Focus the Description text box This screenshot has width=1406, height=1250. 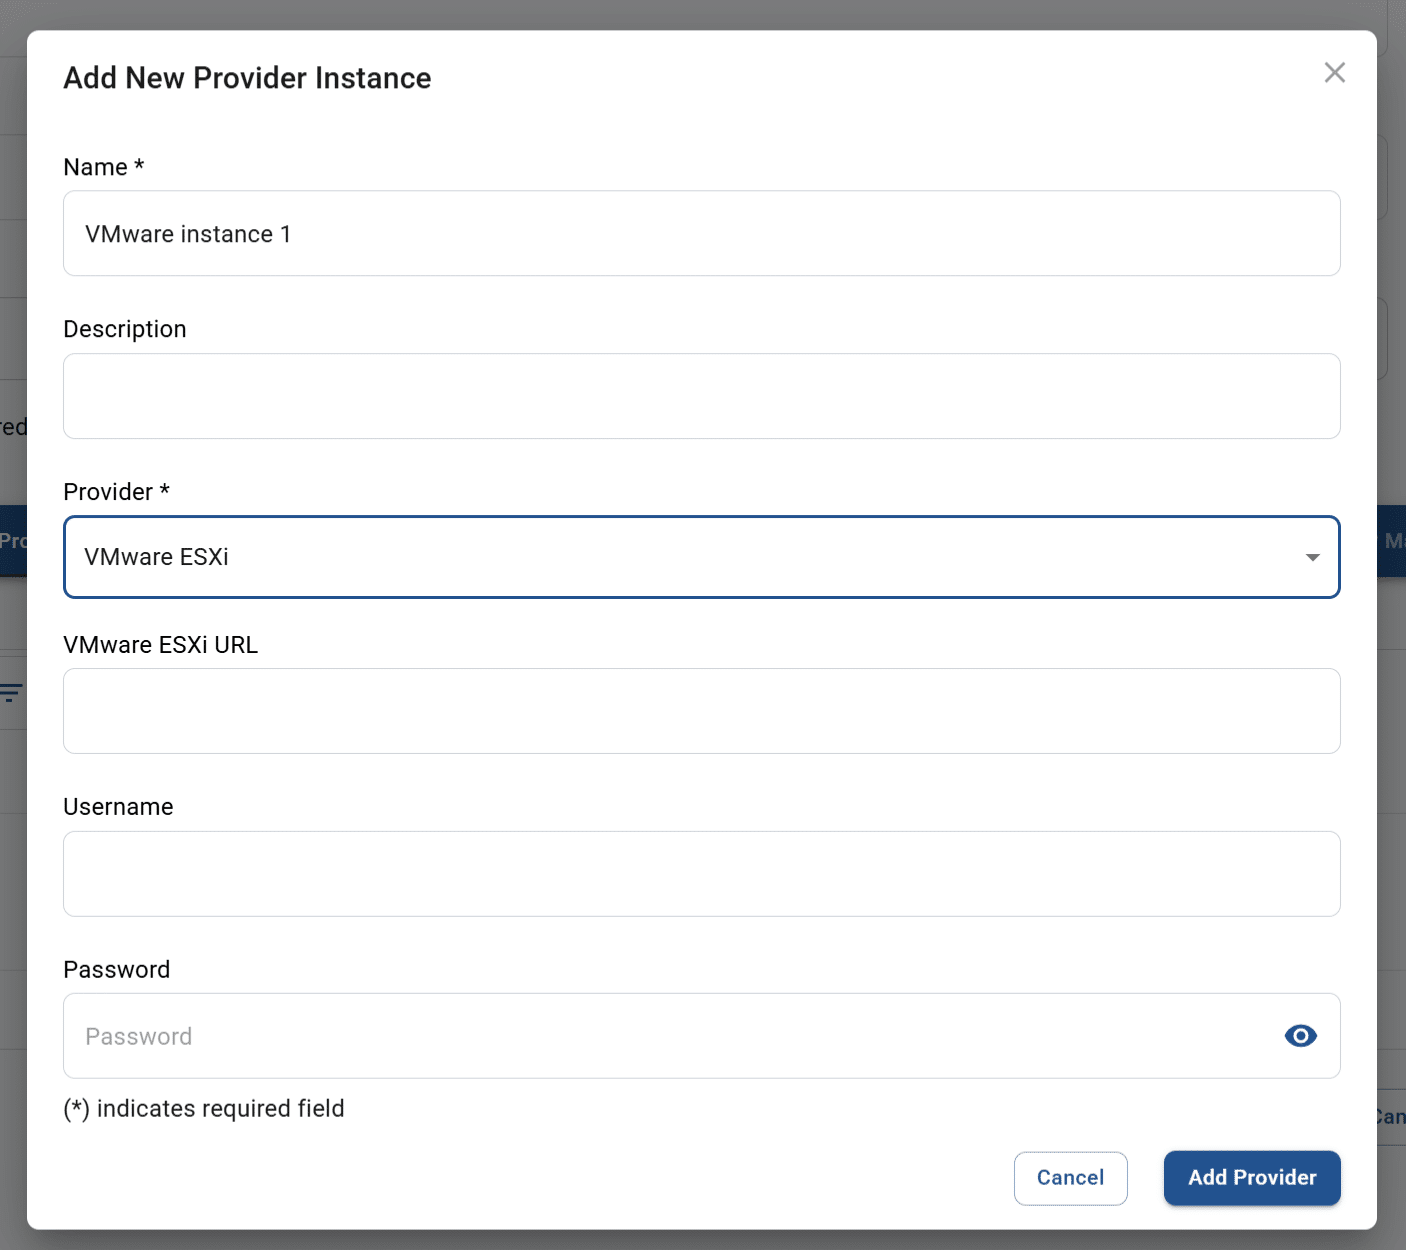point(700,396)
